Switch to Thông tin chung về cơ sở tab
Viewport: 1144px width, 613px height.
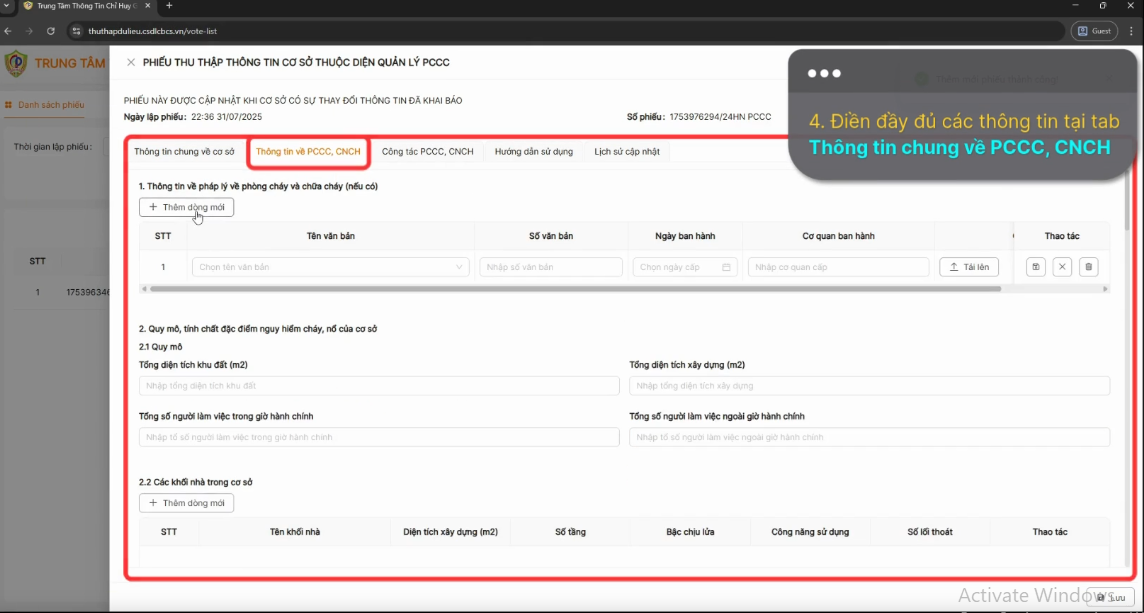(185, 152)
